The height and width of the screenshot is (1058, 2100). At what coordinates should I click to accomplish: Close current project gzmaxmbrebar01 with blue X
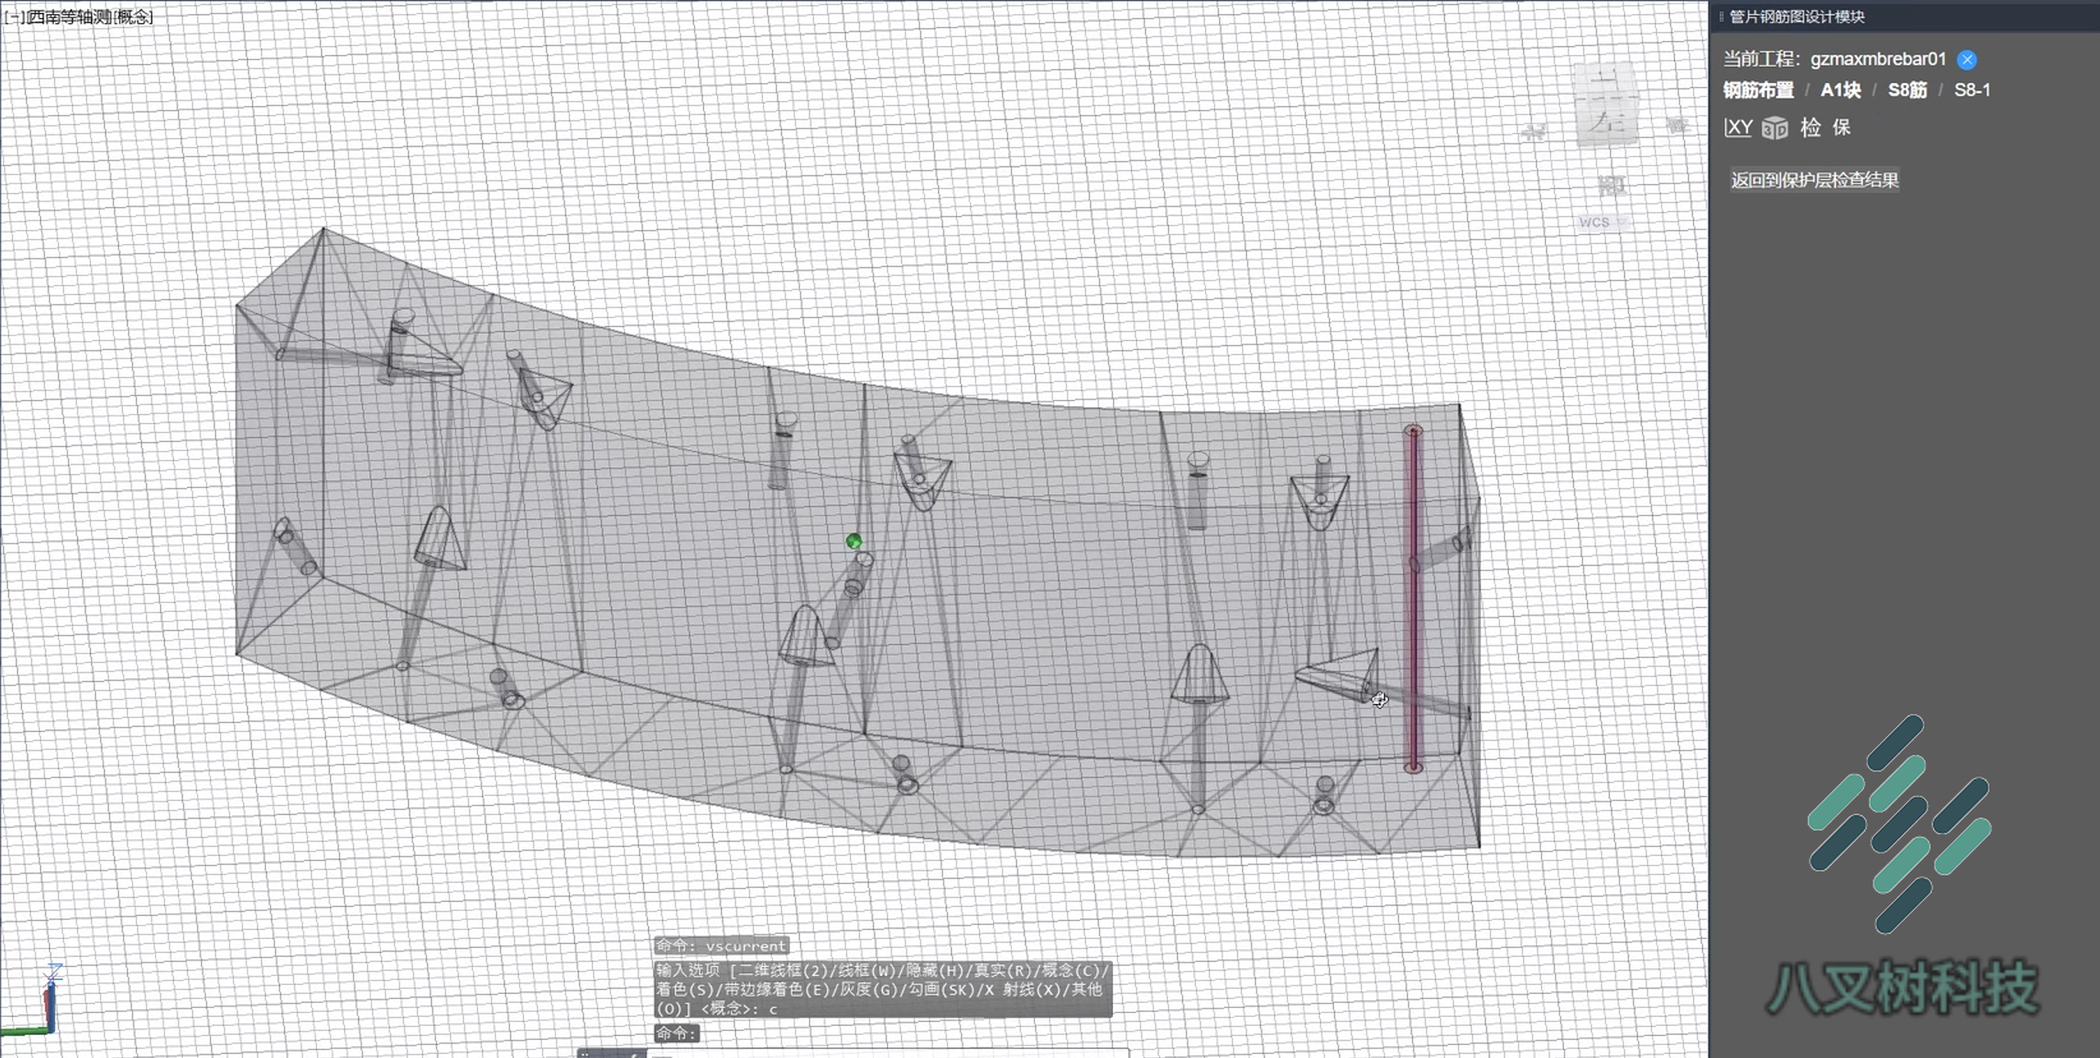coord(1967,59)
